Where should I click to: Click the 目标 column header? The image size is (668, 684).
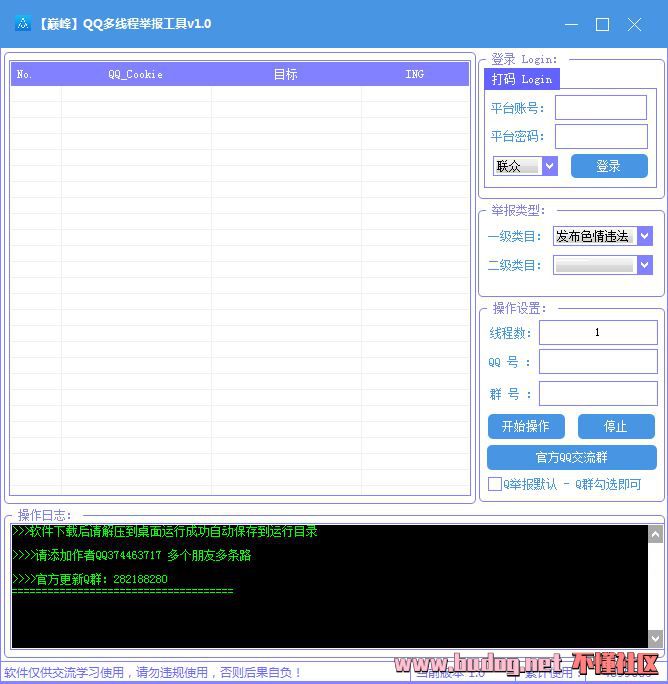(x=285, y=74)
